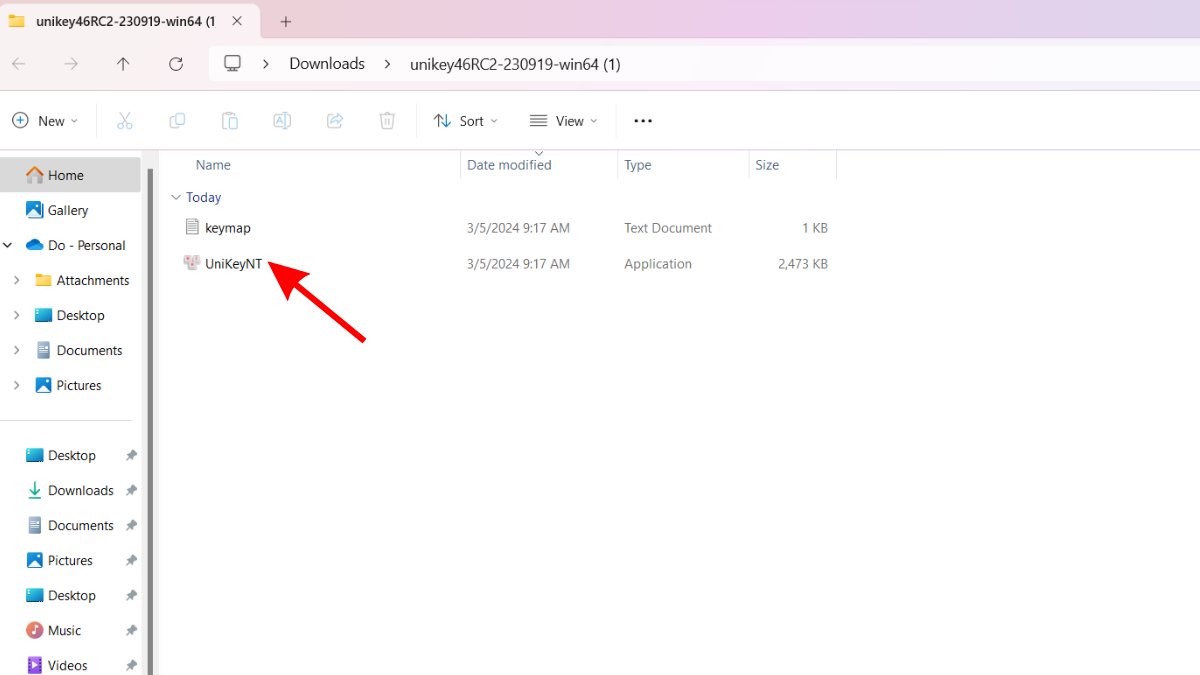Click the Home icon in the sidebar
This screenshot has height=675, width=1200.
point(35,175)
